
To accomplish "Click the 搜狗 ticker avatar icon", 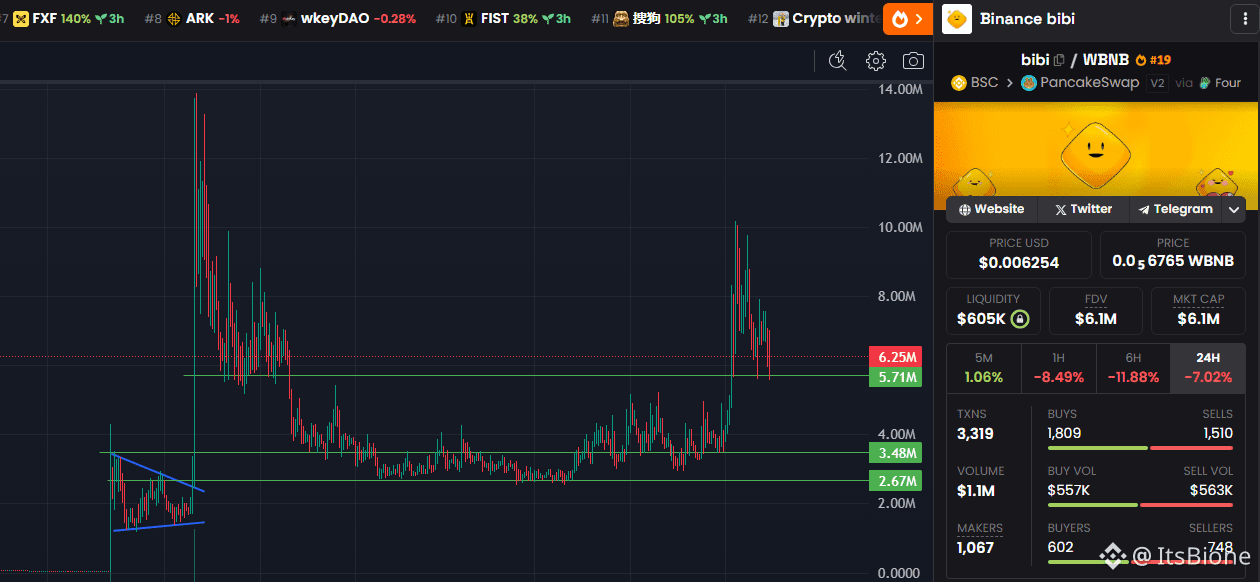I will (621, 18).
